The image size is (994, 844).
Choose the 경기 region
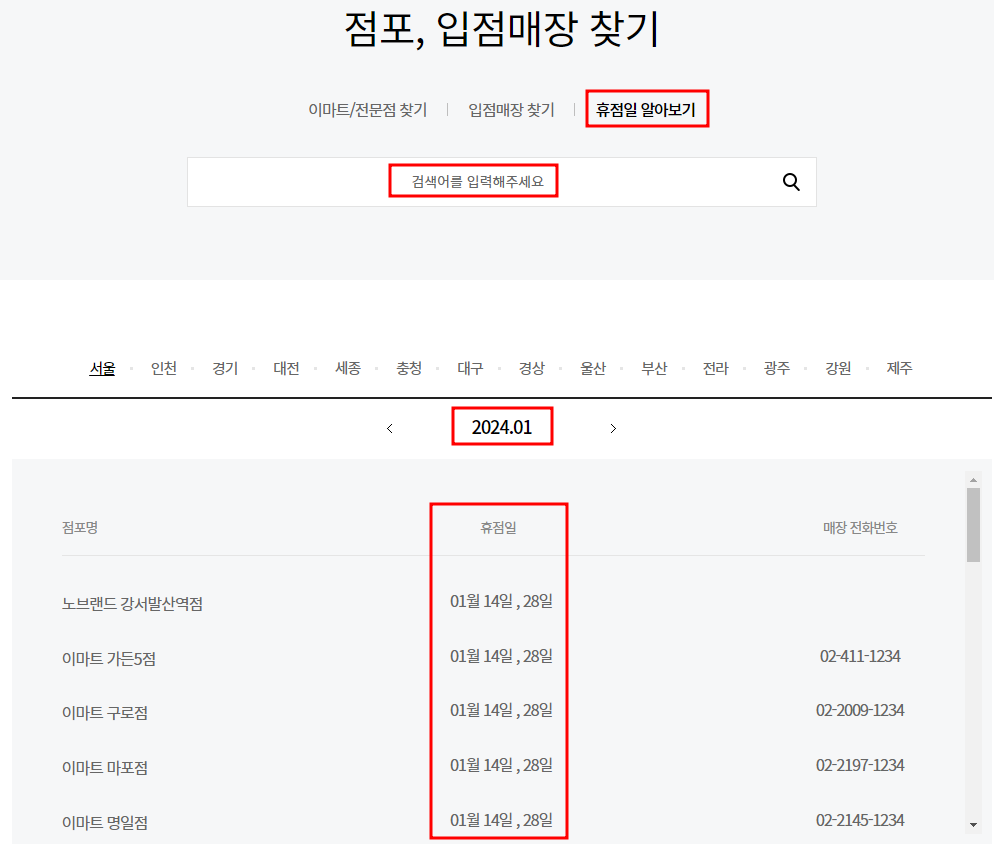(x=225, y=367)
